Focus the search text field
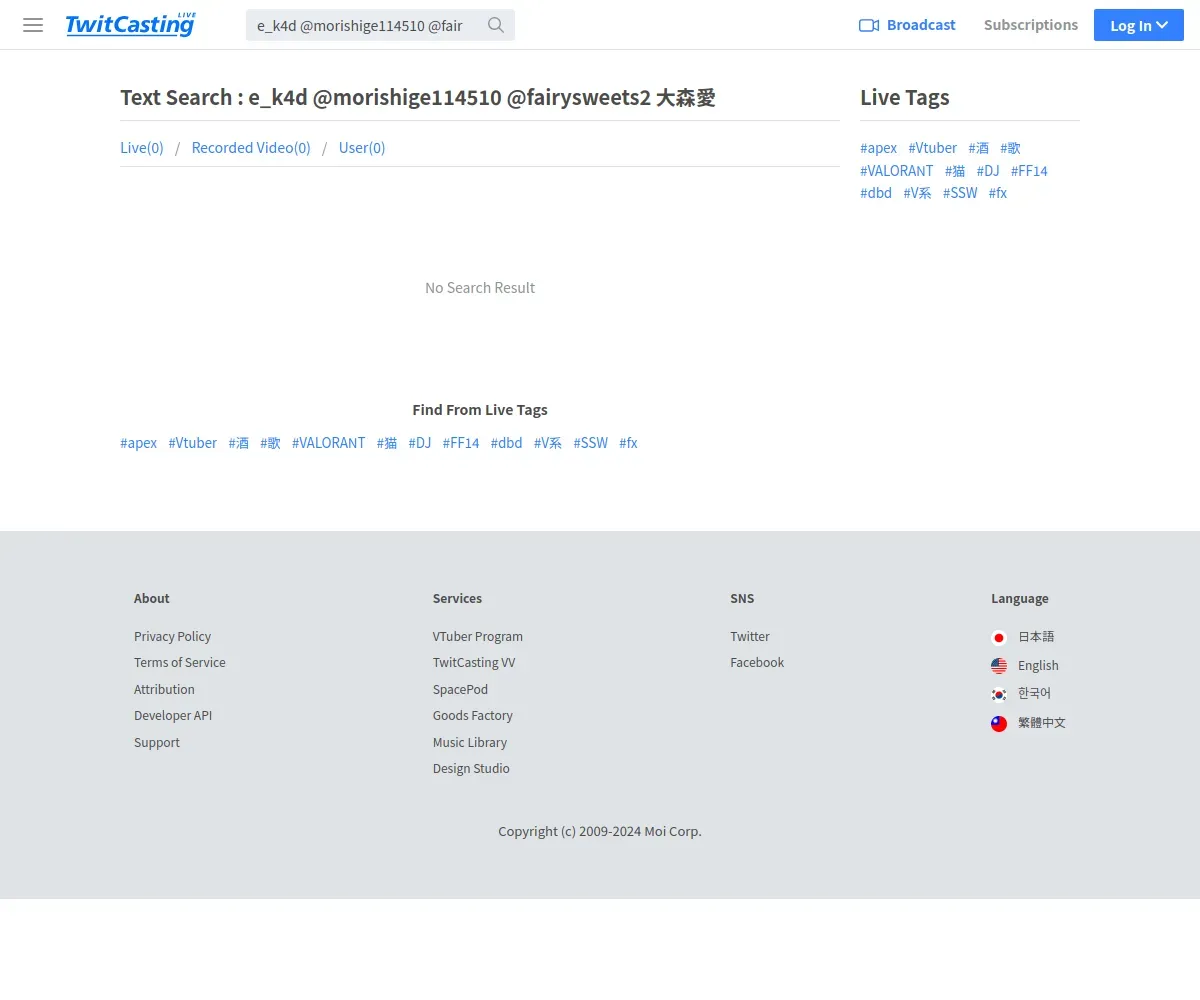 365,25
